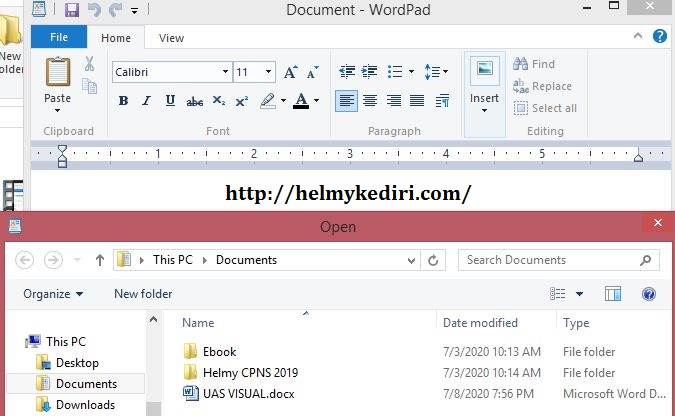
Task: Click the Show preview pane icon
Action: 613,294
